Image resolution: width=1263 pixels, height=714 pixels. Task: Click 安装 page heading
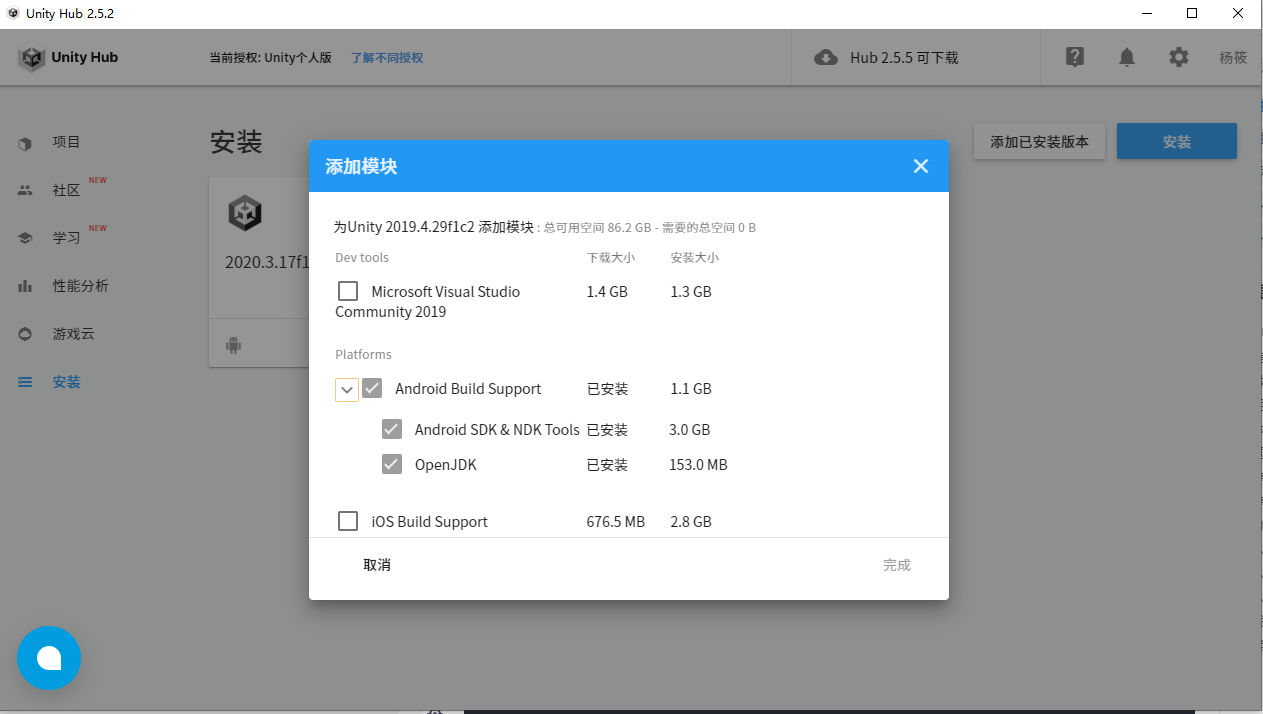tap(236, 142)
